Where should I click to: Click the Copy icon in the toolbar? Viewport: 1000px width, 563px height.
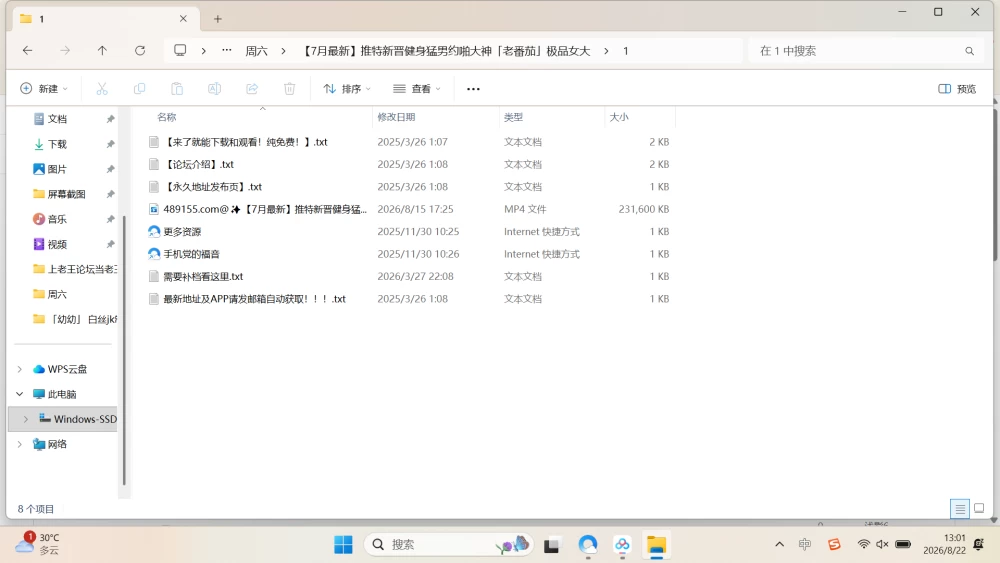pos(139,89)
